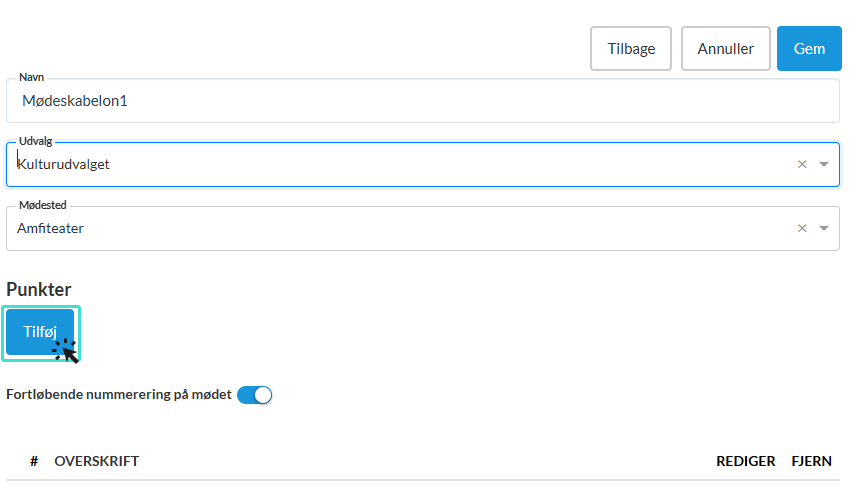
Task: Save the template with Gem
Action: [808, 48]
